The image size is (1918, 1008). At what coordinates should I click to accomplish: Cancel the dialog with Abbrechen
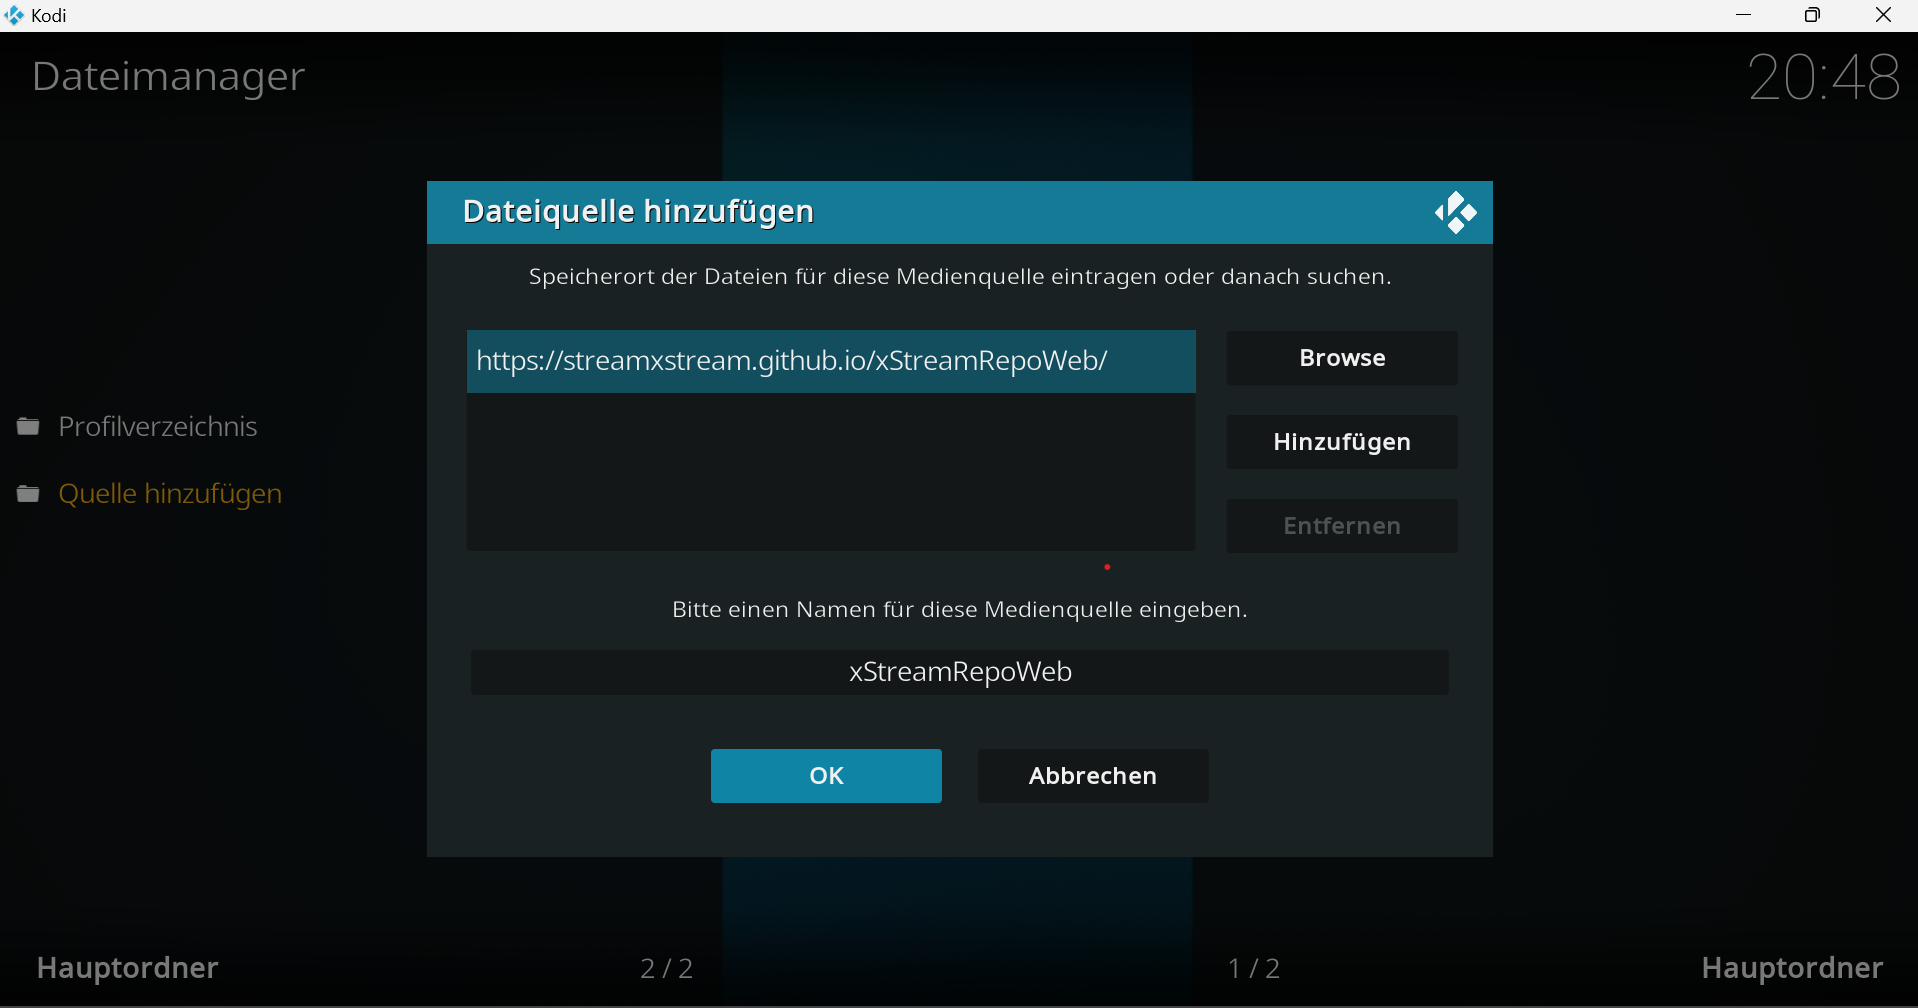pyautogui.click(x=1092, y=776)
